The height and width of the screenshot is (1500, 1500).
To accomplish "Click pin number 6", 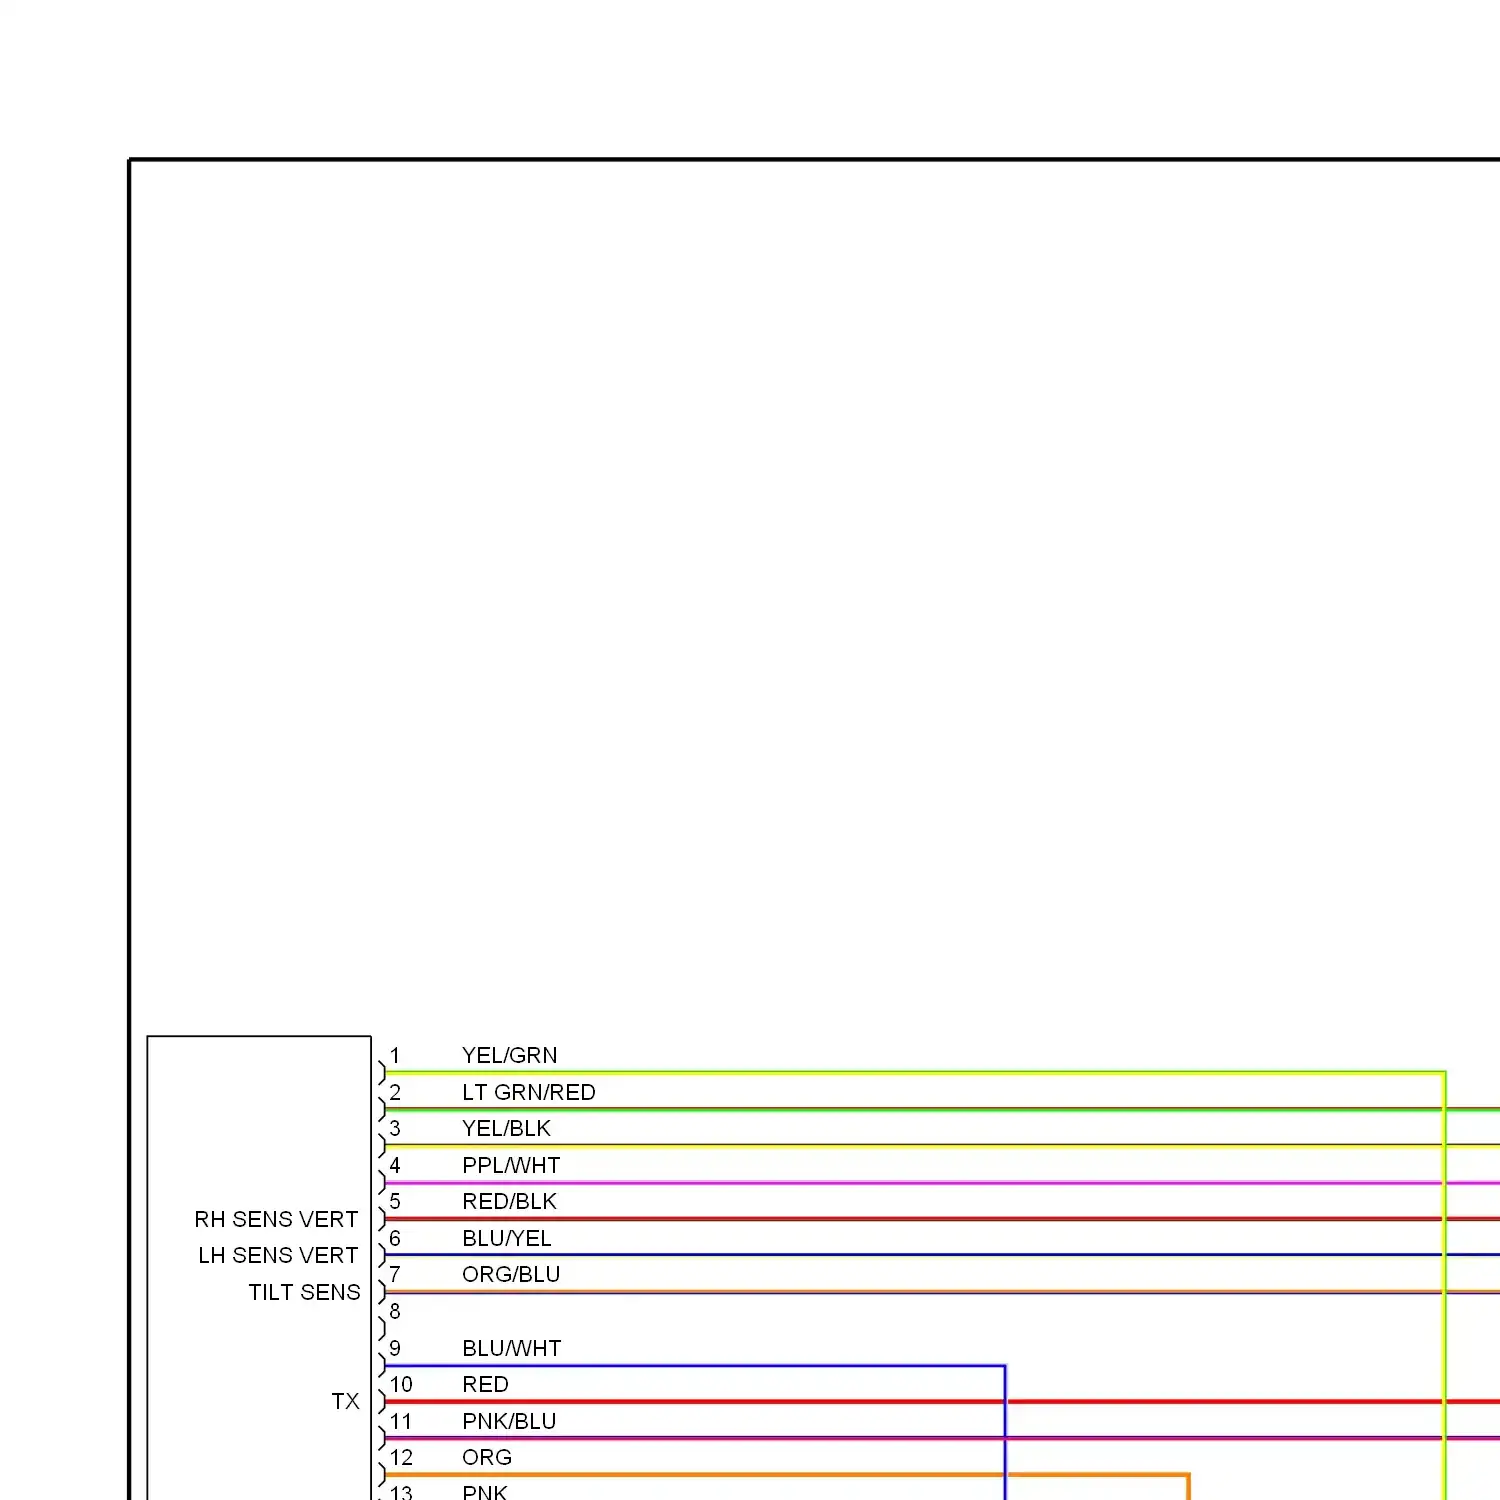I will (x=395, y=1238).
